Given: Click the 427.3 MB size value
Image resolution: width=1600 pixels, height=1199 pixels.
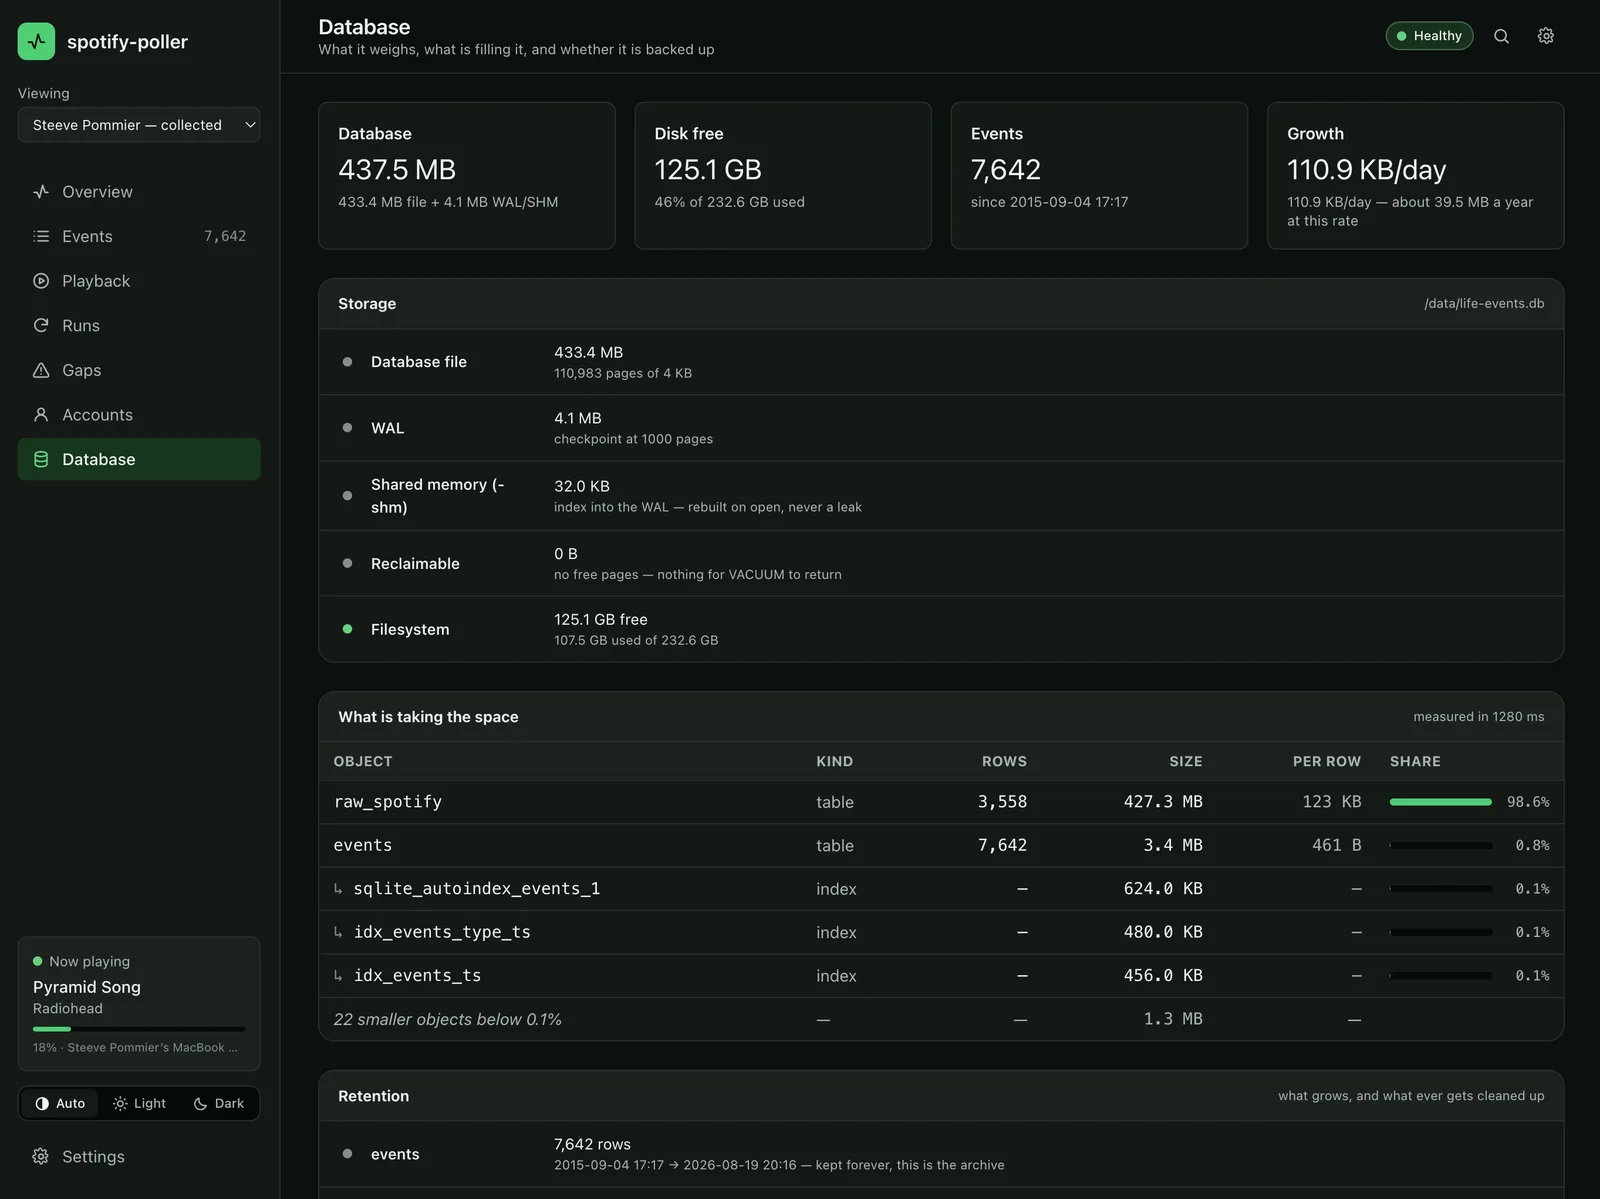Looking at the screenshot, I should tap(1163, 802).
